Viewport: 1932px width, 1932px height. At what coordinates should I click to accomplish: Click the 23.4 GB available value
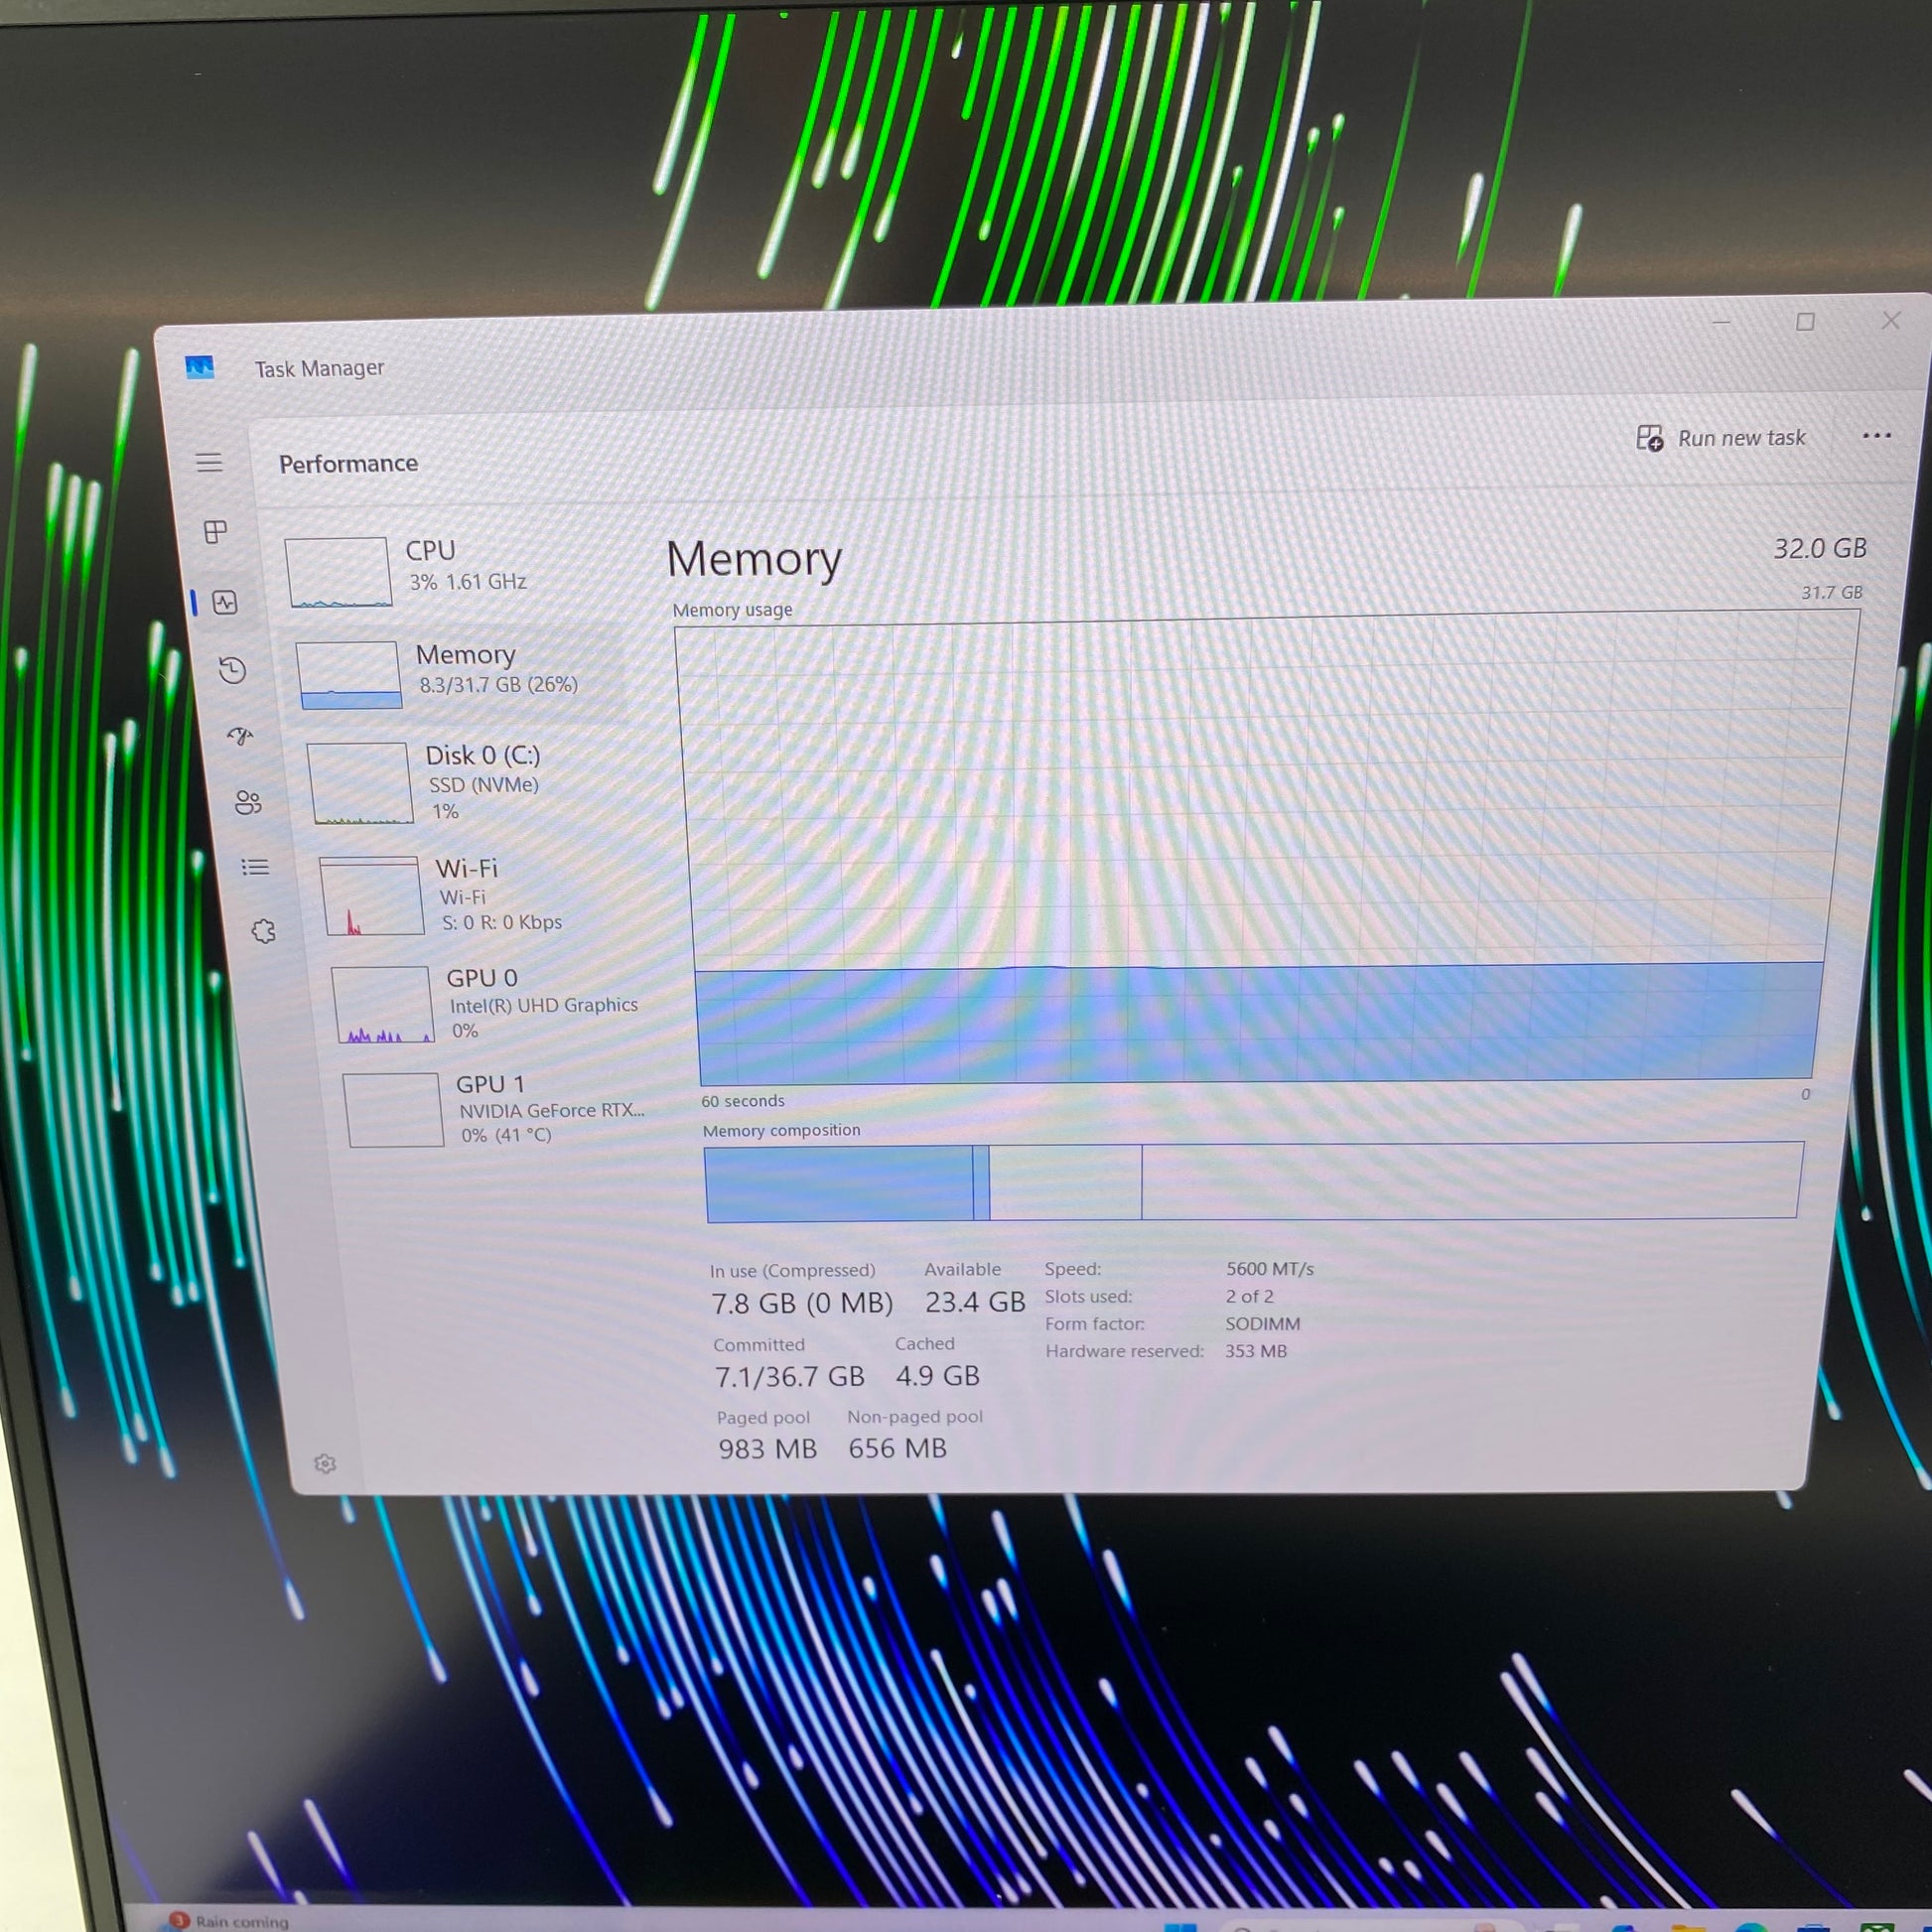pos(975,1302)
